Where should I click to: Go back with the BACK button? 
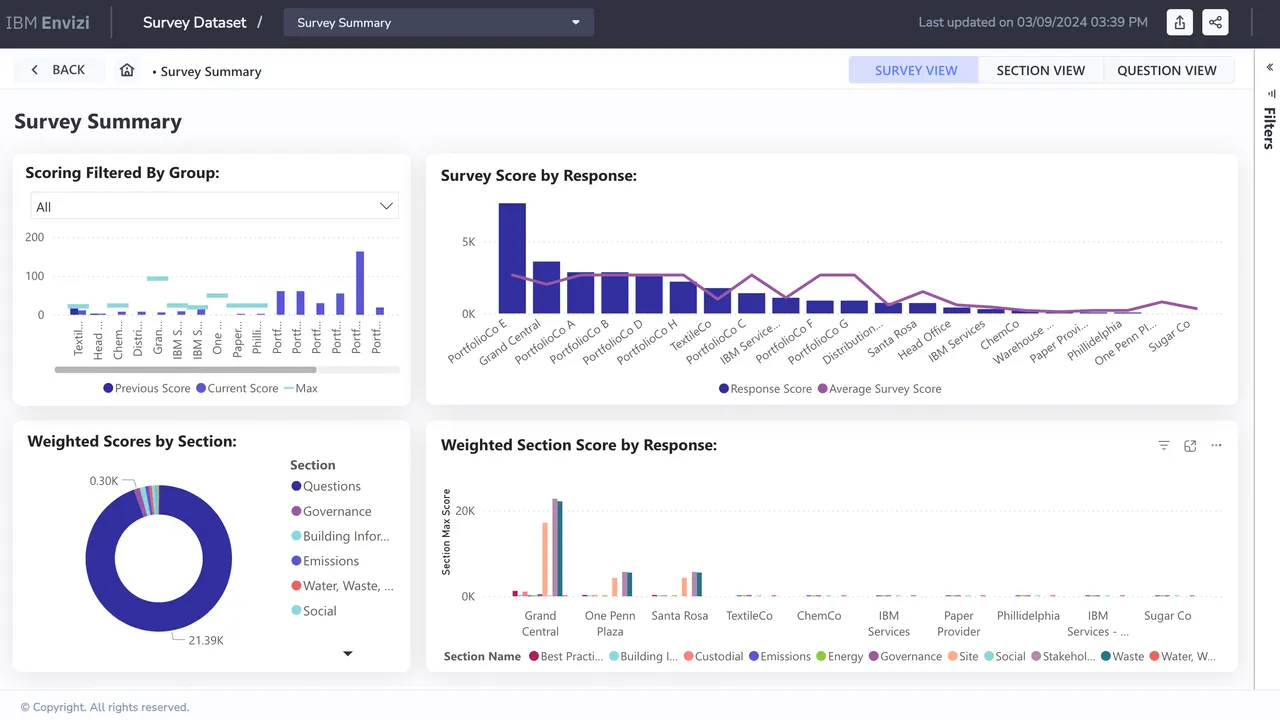tap(57, 70)
